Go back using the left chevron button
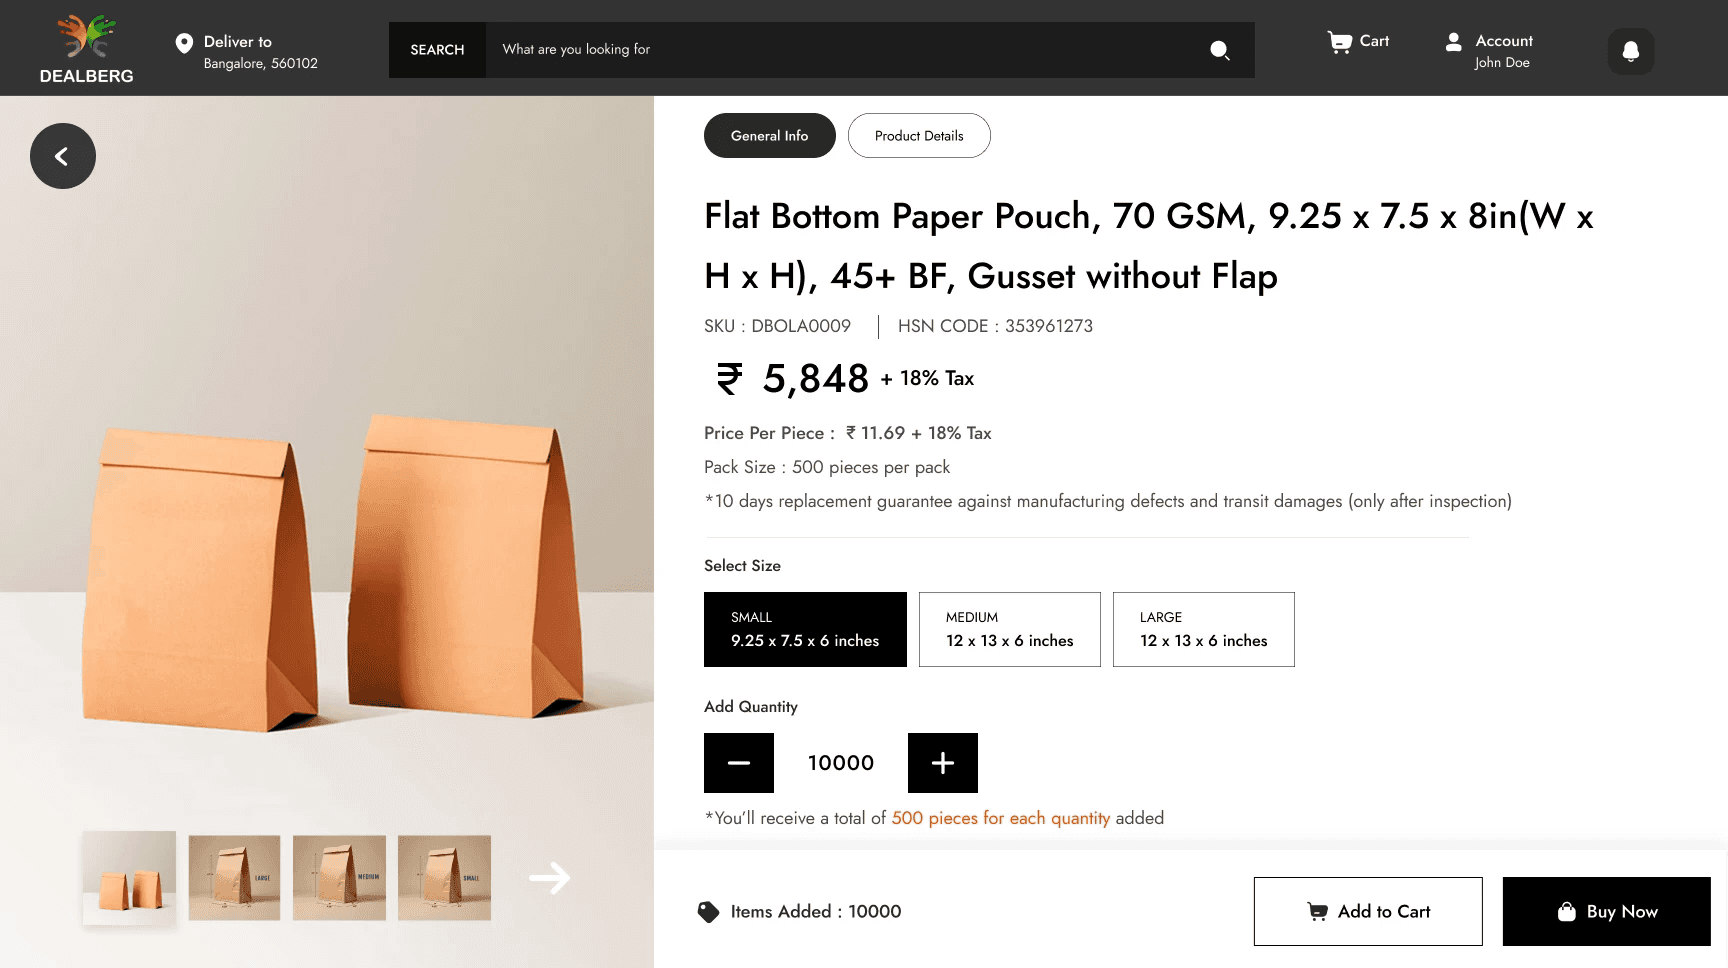 coord(63,156)
